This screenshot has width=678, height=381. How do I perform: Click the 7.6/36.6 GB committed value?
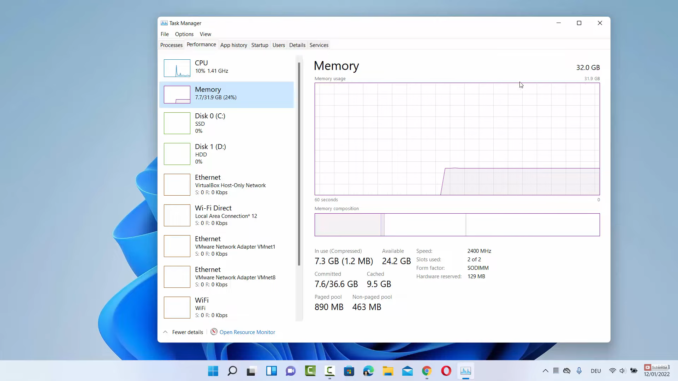(336, 284)
